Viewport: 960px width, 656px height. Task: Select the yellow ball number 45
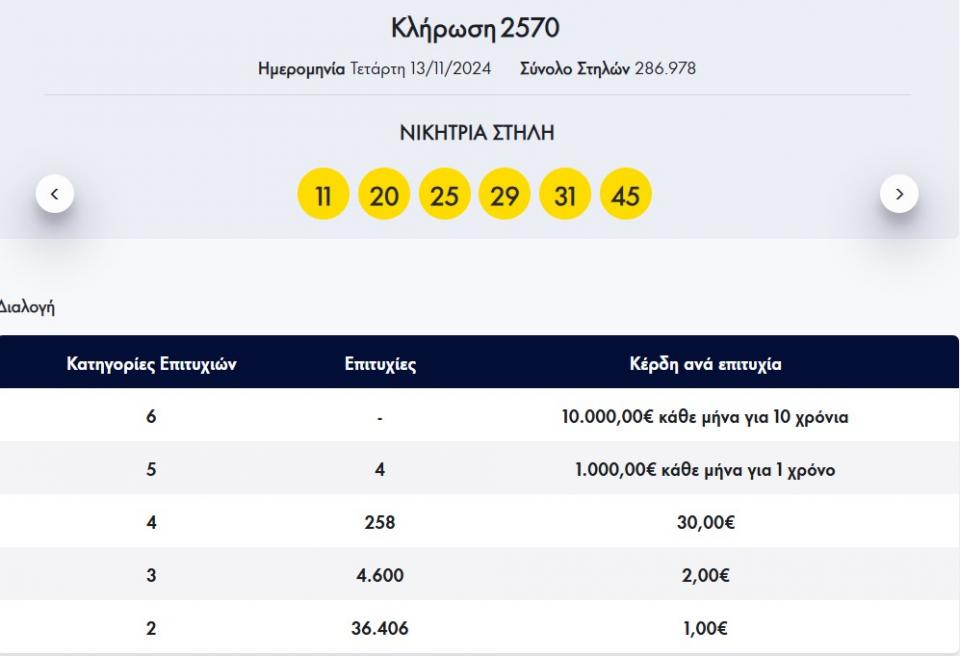pyautogui.click(x=625, y=195)
